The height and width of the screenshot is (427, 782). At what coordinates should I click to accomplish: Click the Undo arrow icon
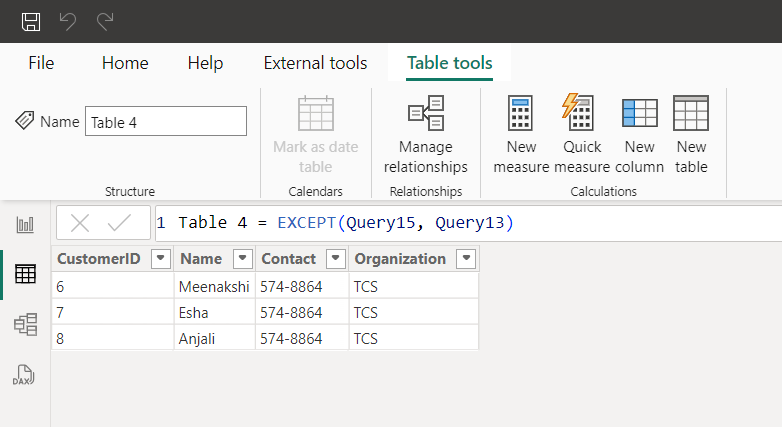[x=68, y=21]
